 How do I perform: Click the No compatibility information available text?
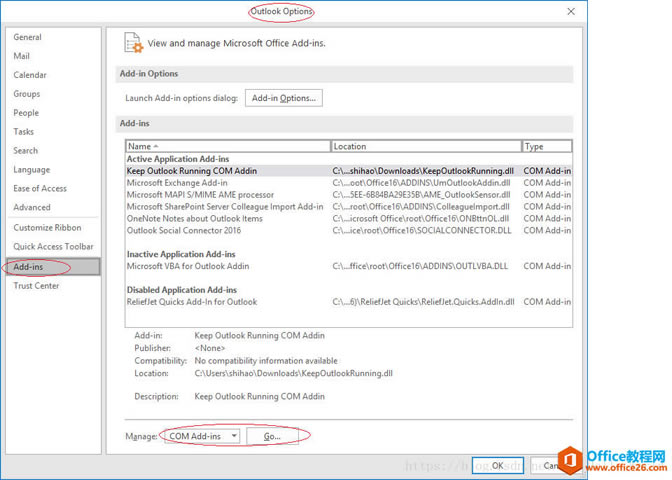point(266,361)
